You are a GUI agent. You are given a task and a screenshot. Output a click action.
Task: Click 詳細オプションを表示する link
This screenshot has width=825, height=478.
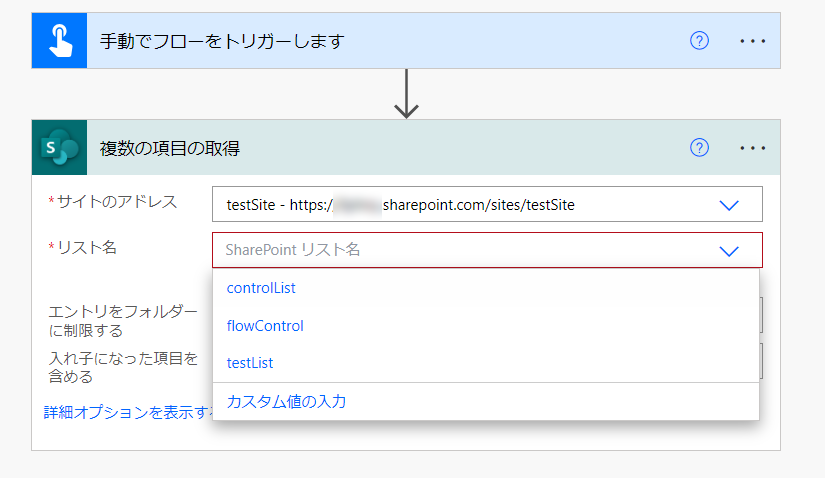coord(128,412)
